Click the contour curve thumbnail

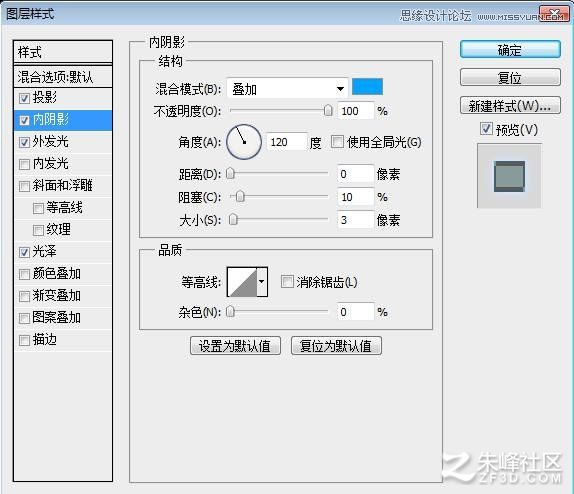tap(242, 282)
